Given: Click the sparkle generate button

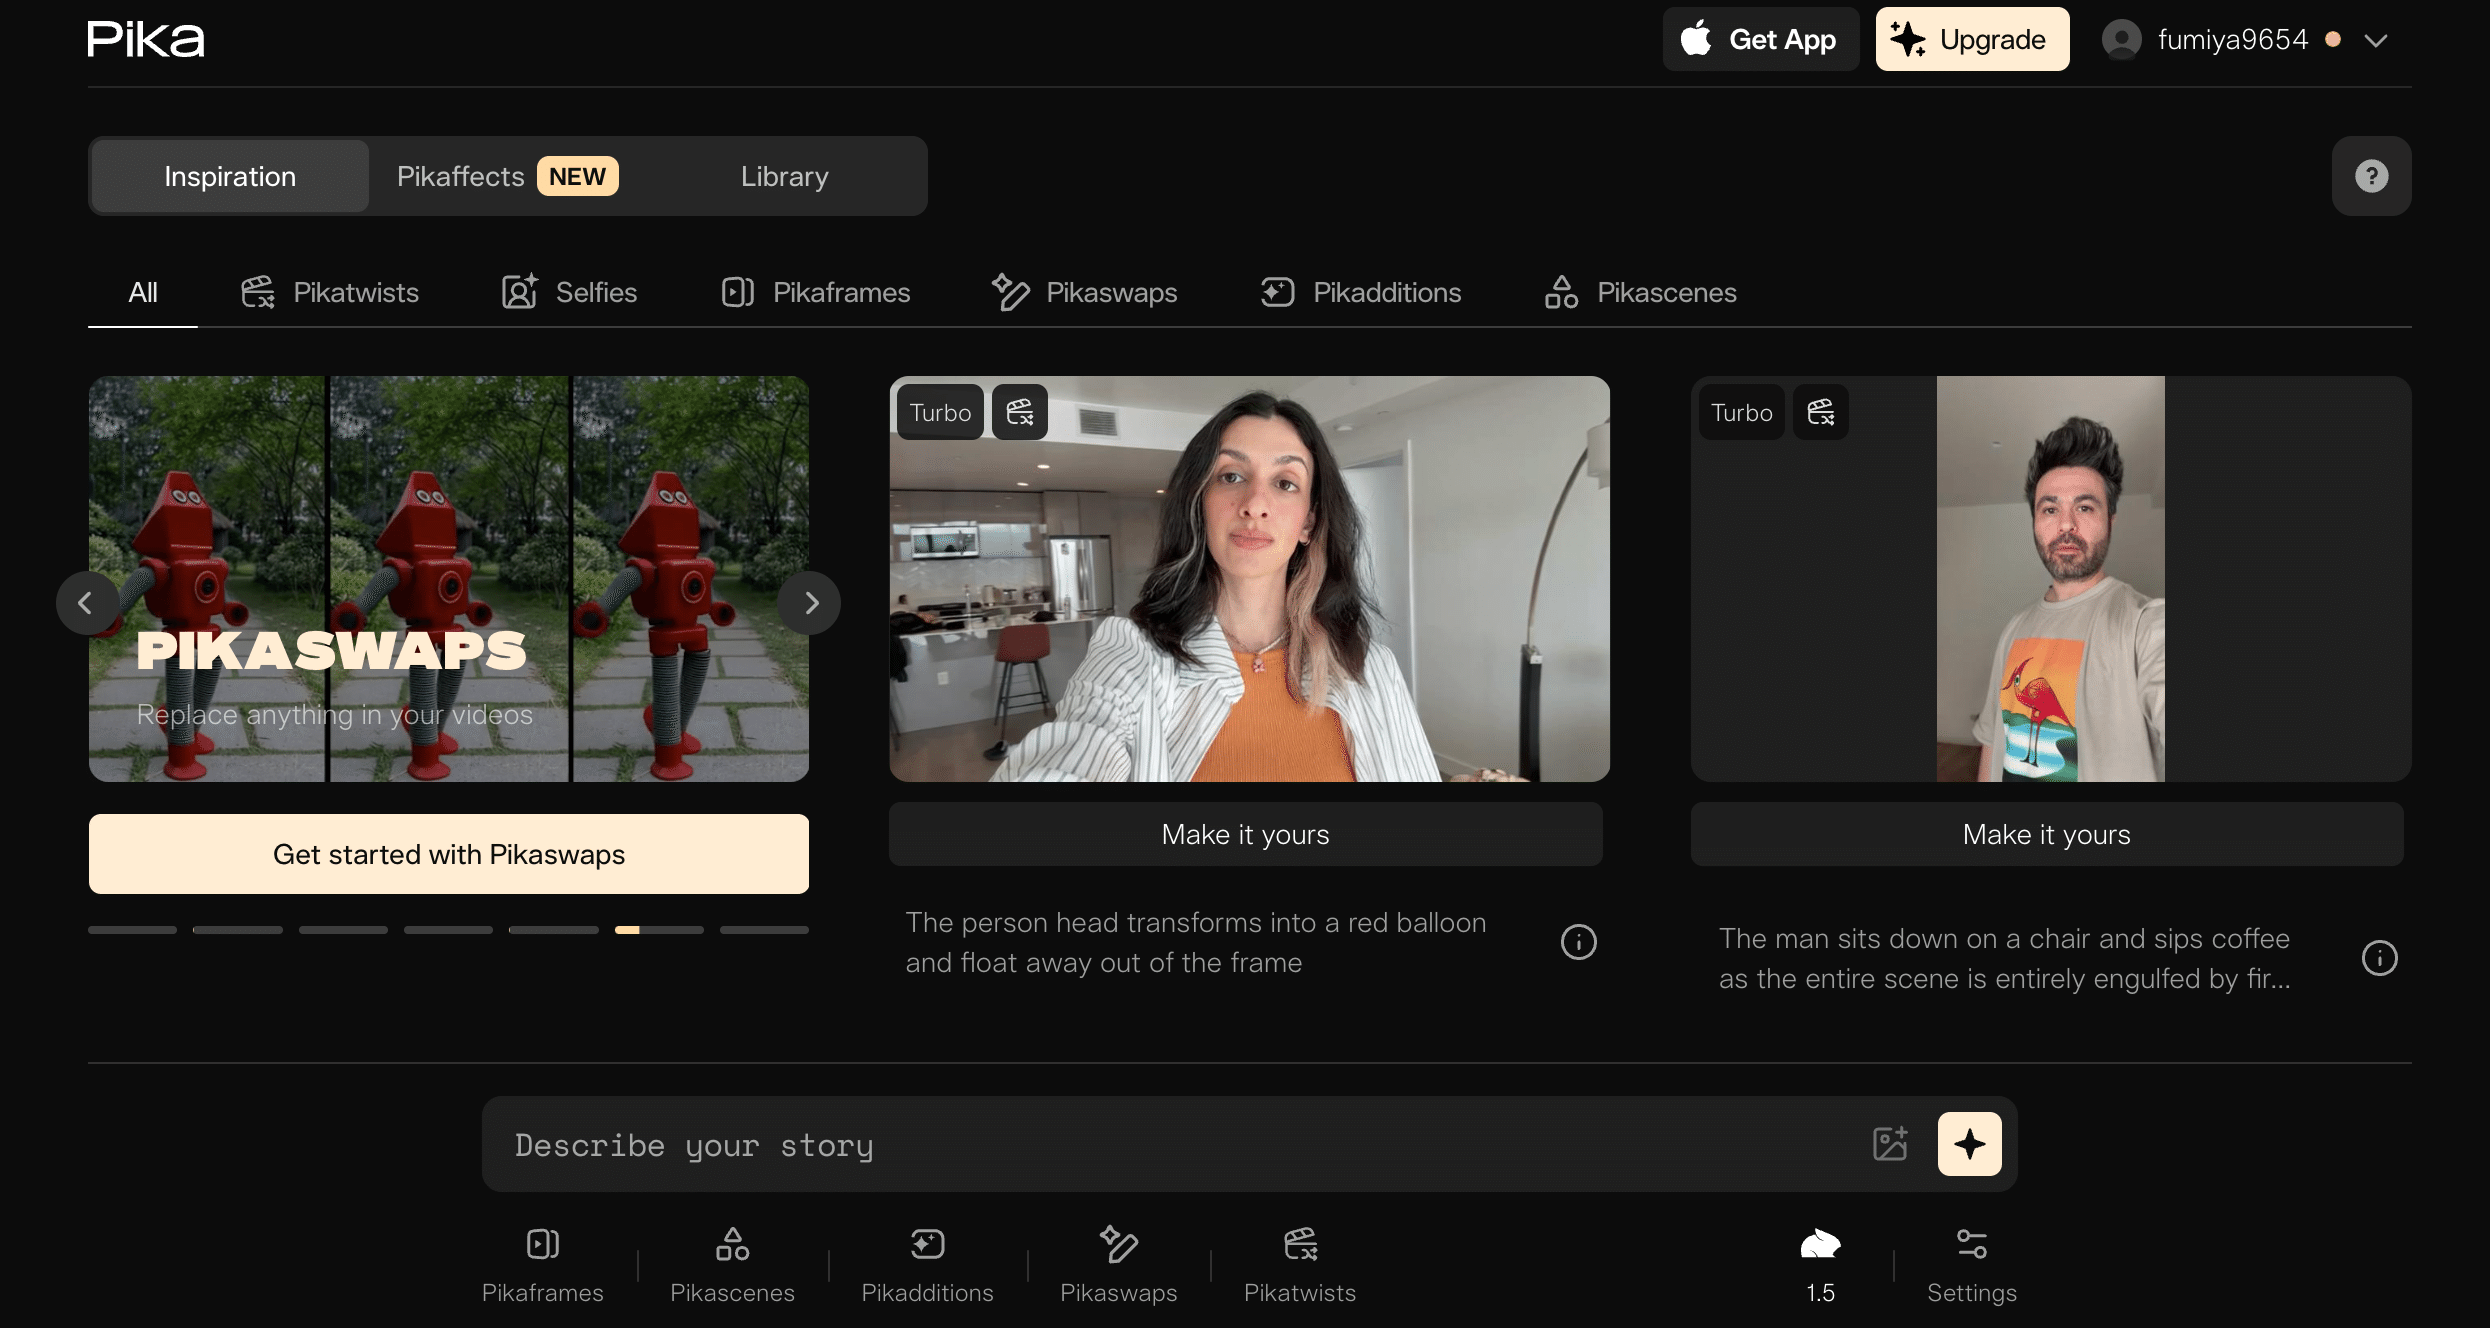Looking at the screenshot, I should click(x=1970, y=1144).
